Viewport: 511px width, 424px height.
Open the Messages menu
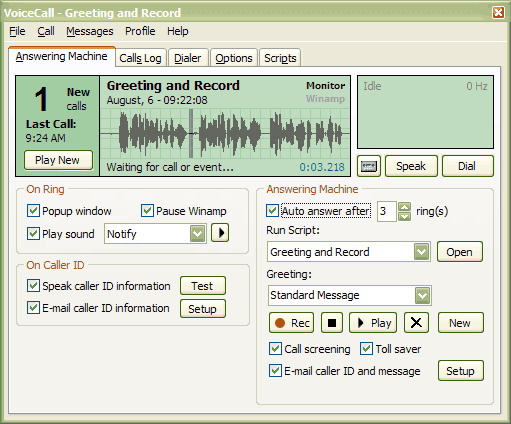click(90, 31)
